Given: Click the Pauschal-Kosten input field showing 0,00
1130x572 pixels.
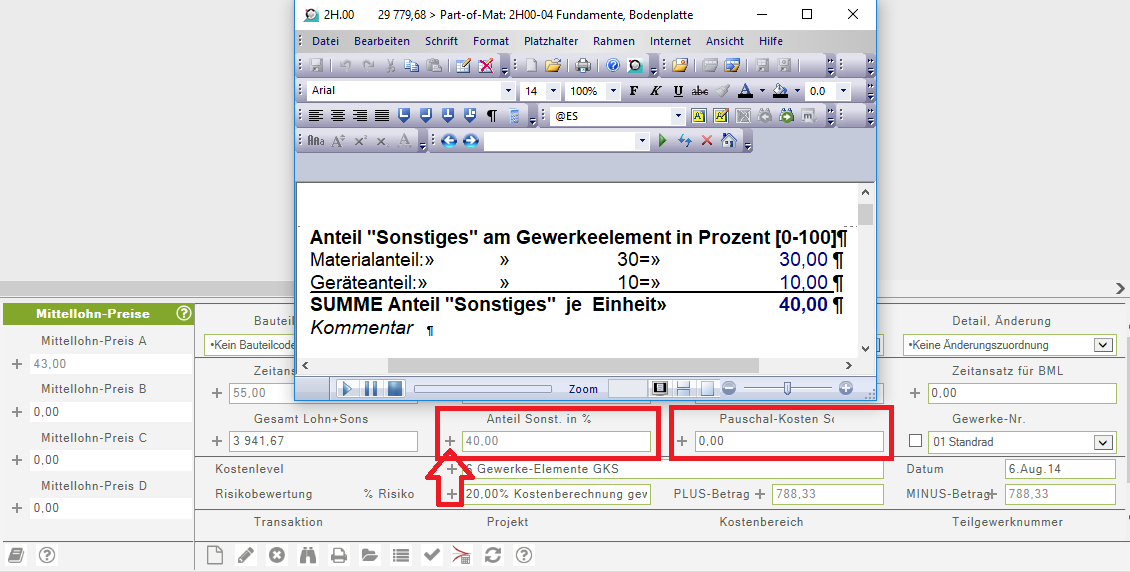Looking at the screenshot, I should [x=788, y=441].
